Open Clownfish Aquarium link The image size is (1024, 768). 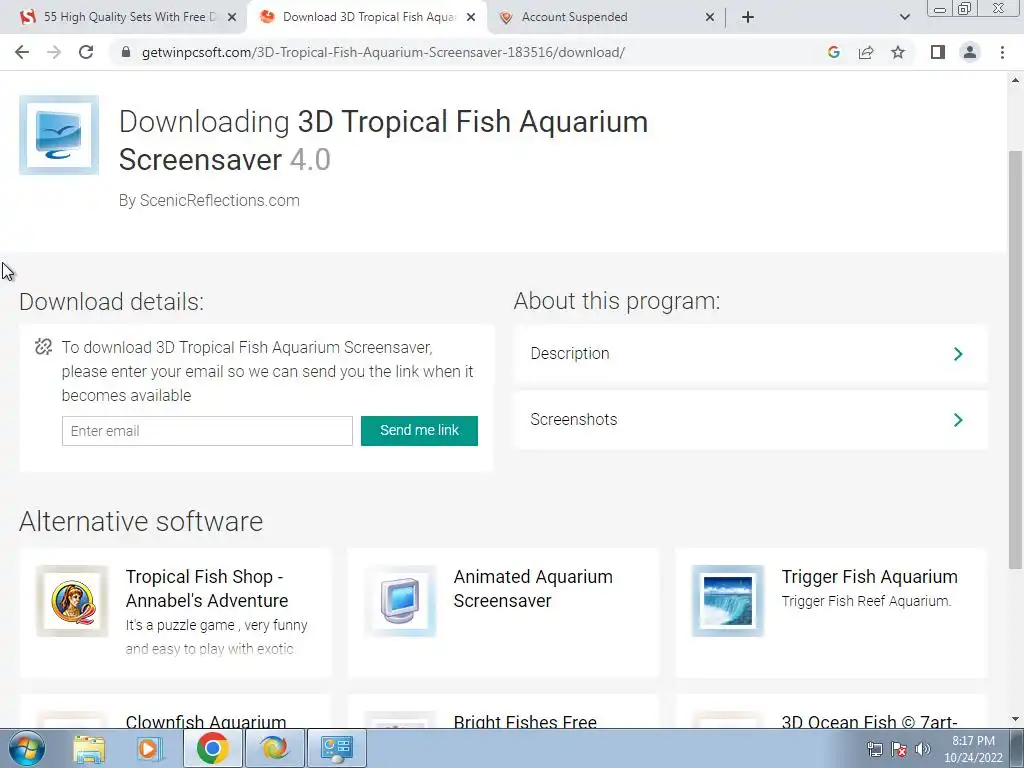[206, 721]
